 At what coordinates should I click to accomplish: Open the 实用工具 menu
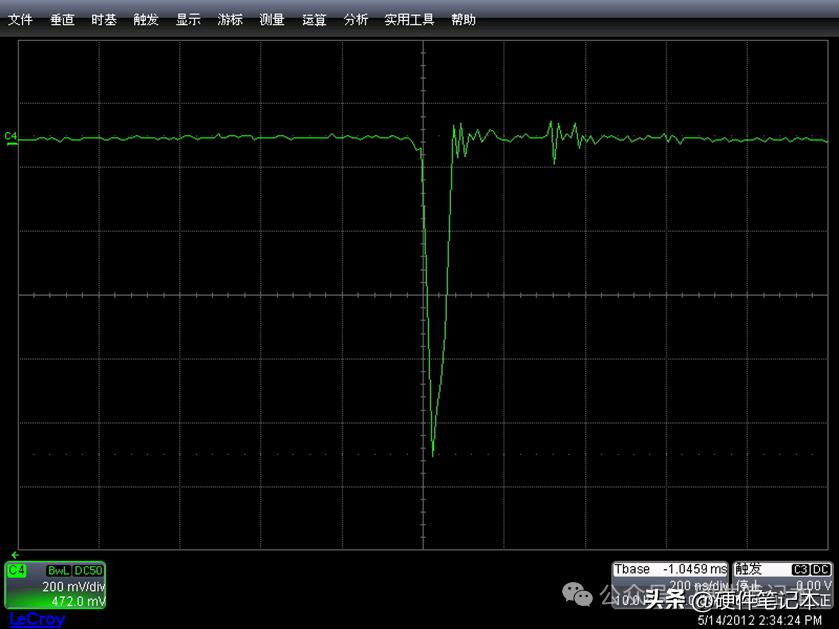pos(408,18)
